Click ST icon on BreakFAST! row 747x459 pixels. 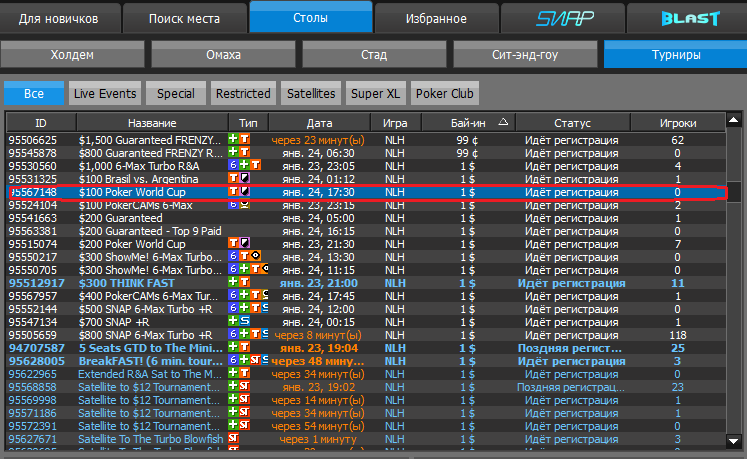click(256, 359)
